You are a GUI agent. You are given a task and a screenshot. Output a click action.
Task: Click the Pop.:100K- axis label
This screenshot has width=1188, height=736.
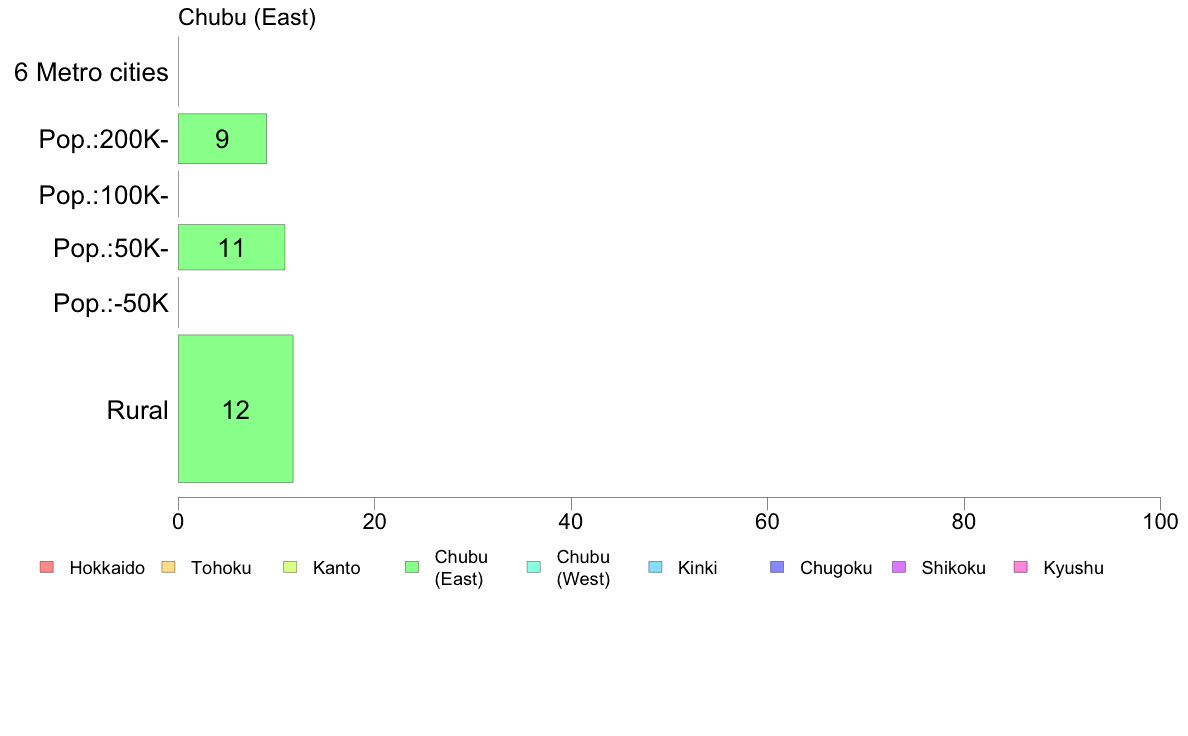click(104, 195)
